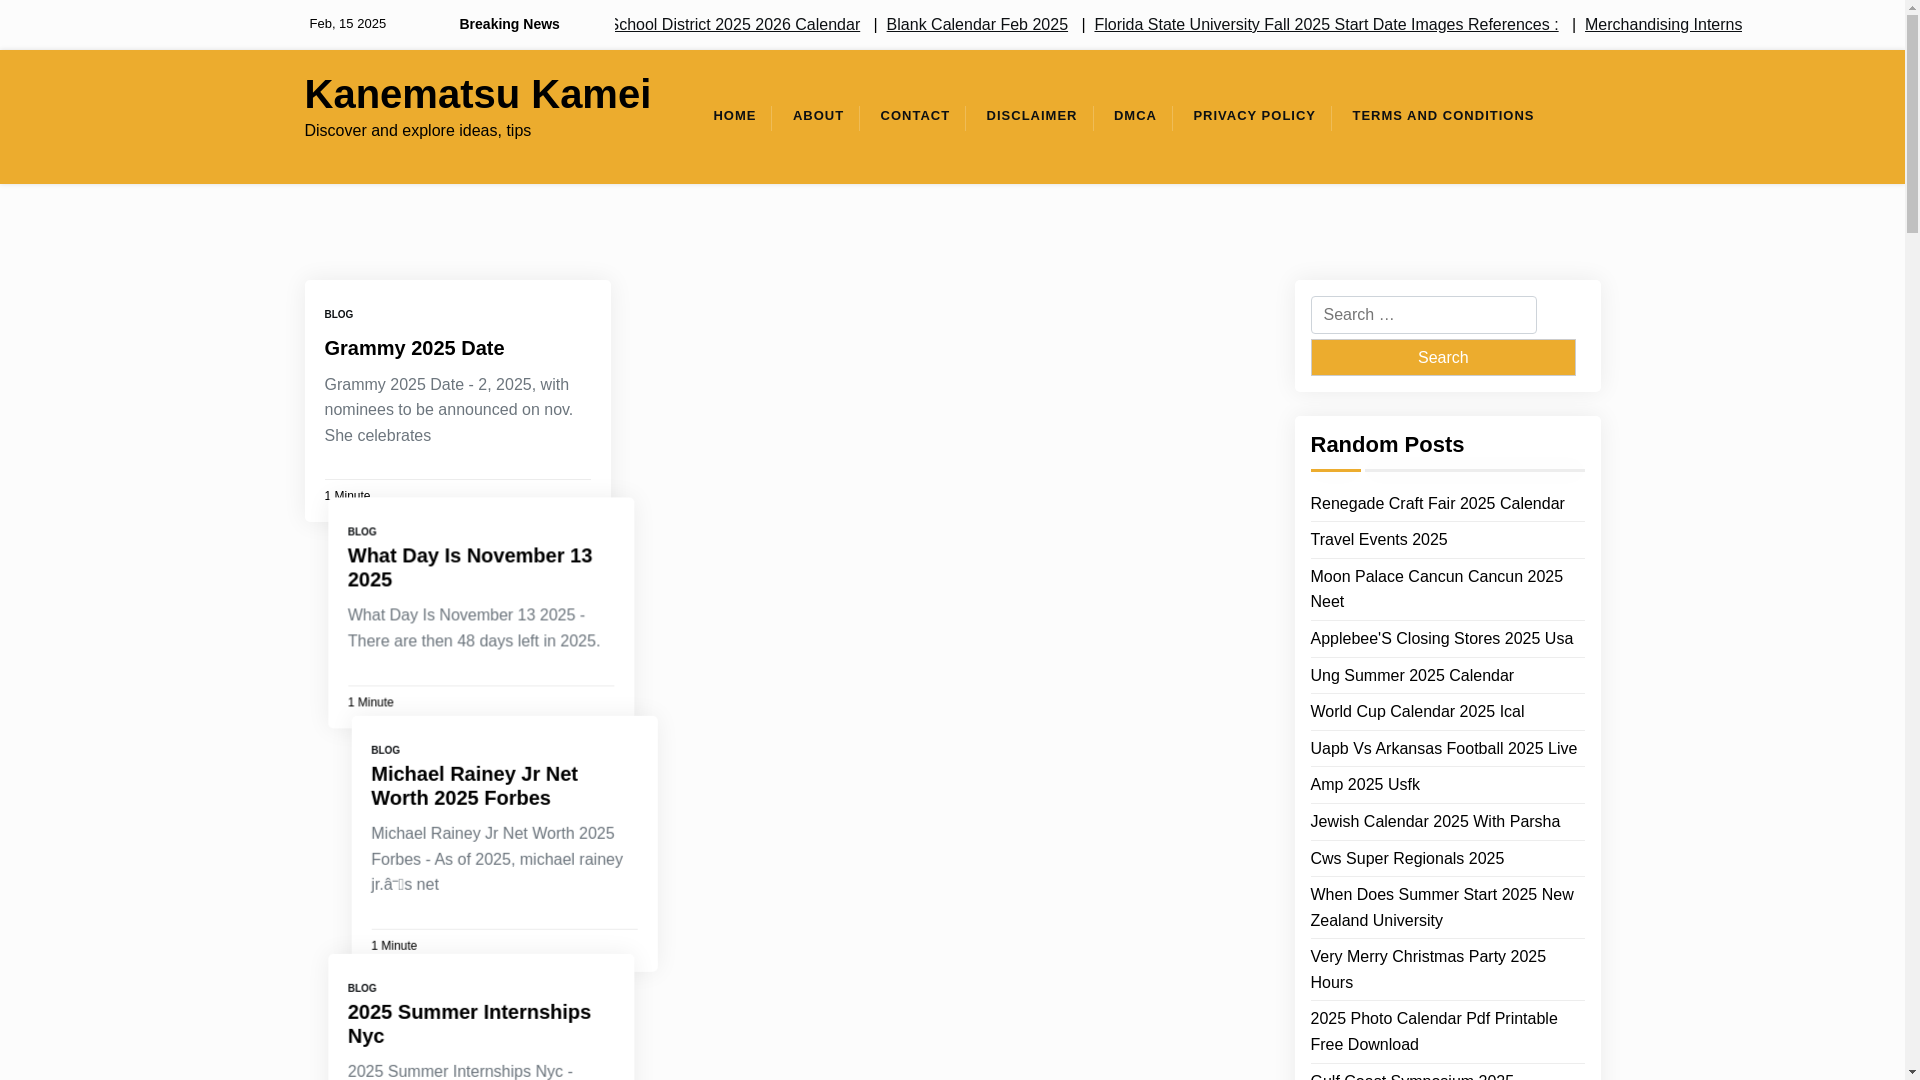The height and width of the screenshot is (1080, 1920).
Task: Open TERMS AND CONDITIONS page
Action: point(1442,116)
